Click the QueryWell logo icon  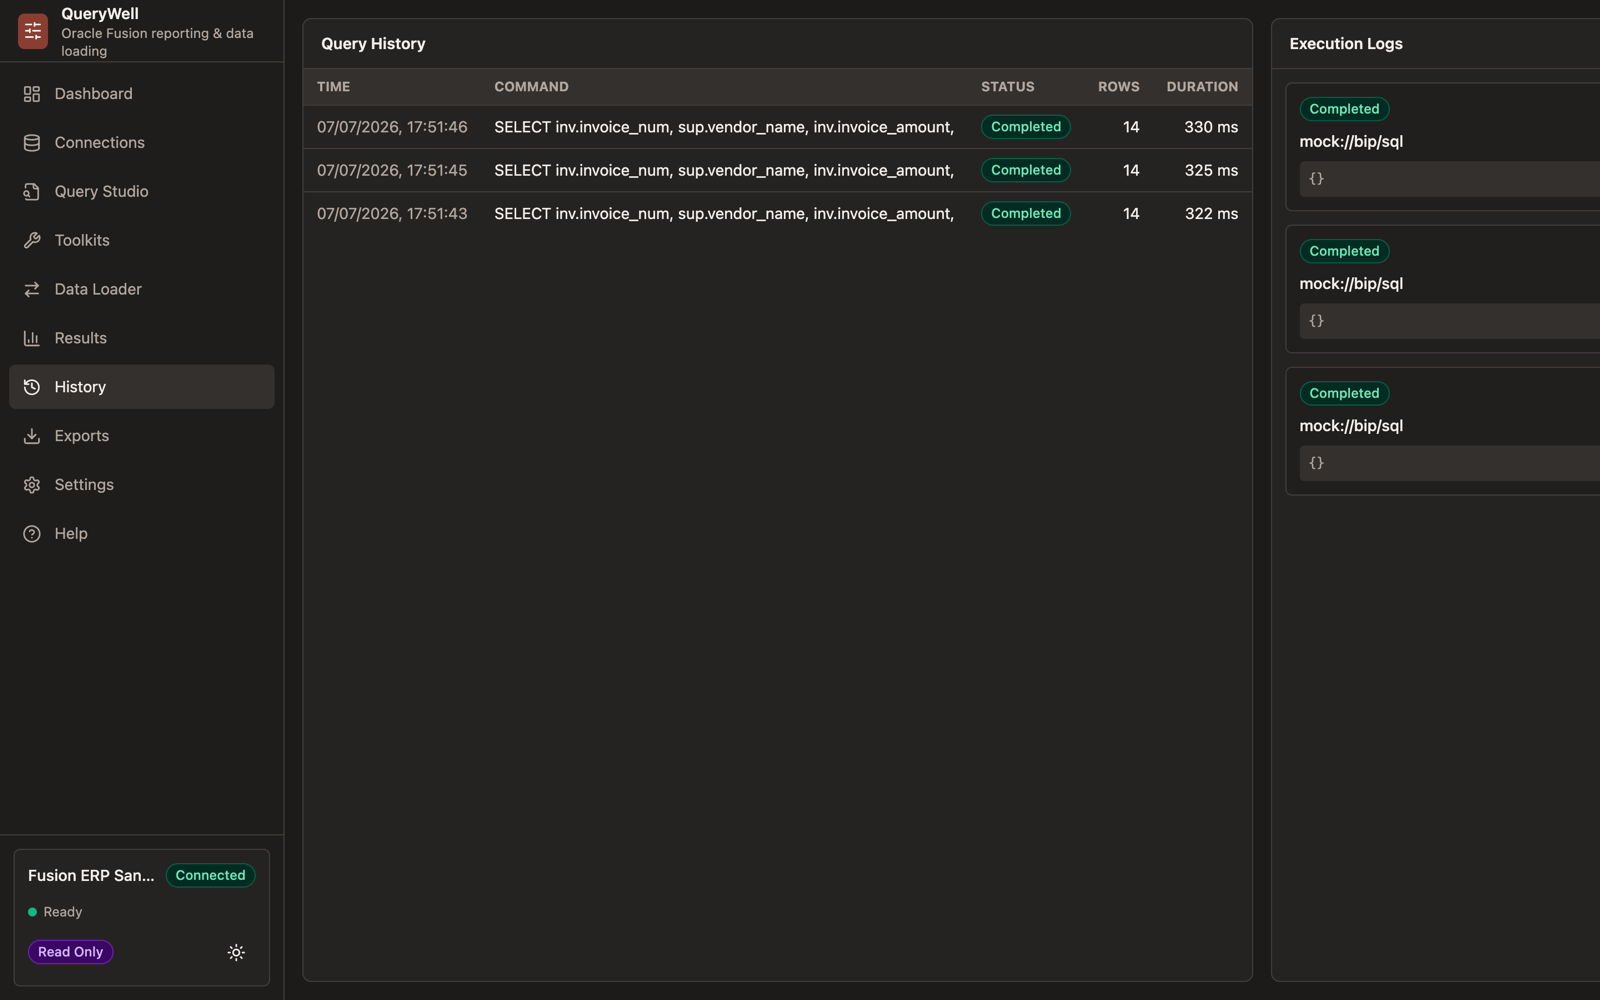(33, 31)
